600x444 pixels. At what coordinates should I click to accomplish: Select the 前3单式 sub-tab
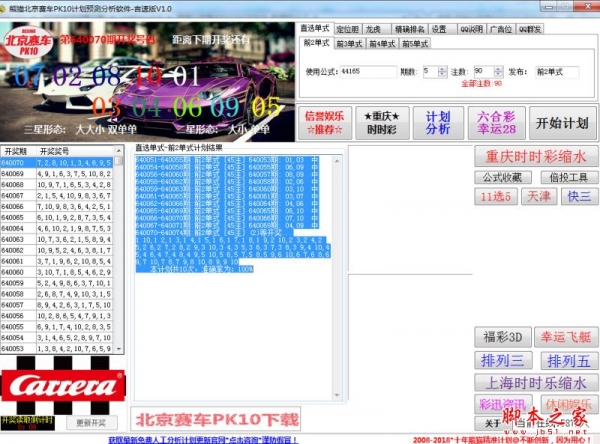[349, 44]
